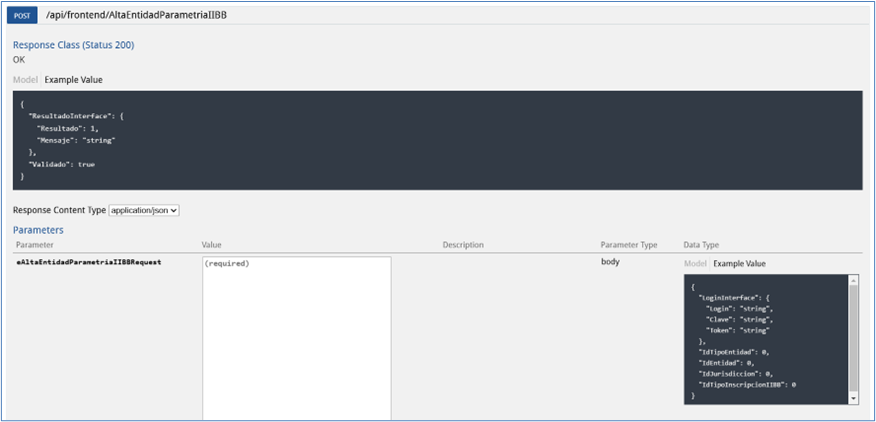Click the body parameter type cell
The image size is (876, 422).
(x=610, y=262)
